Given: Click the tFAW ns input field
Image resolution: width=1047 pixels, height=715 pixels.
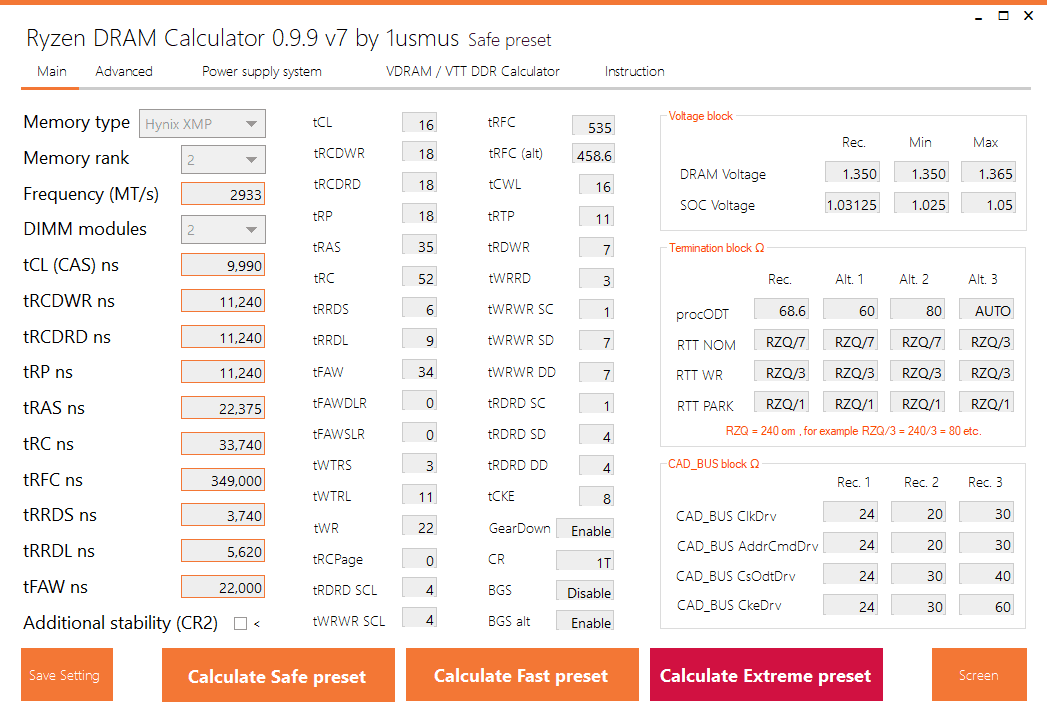Looking at the screenshot, I should [223, 587].
